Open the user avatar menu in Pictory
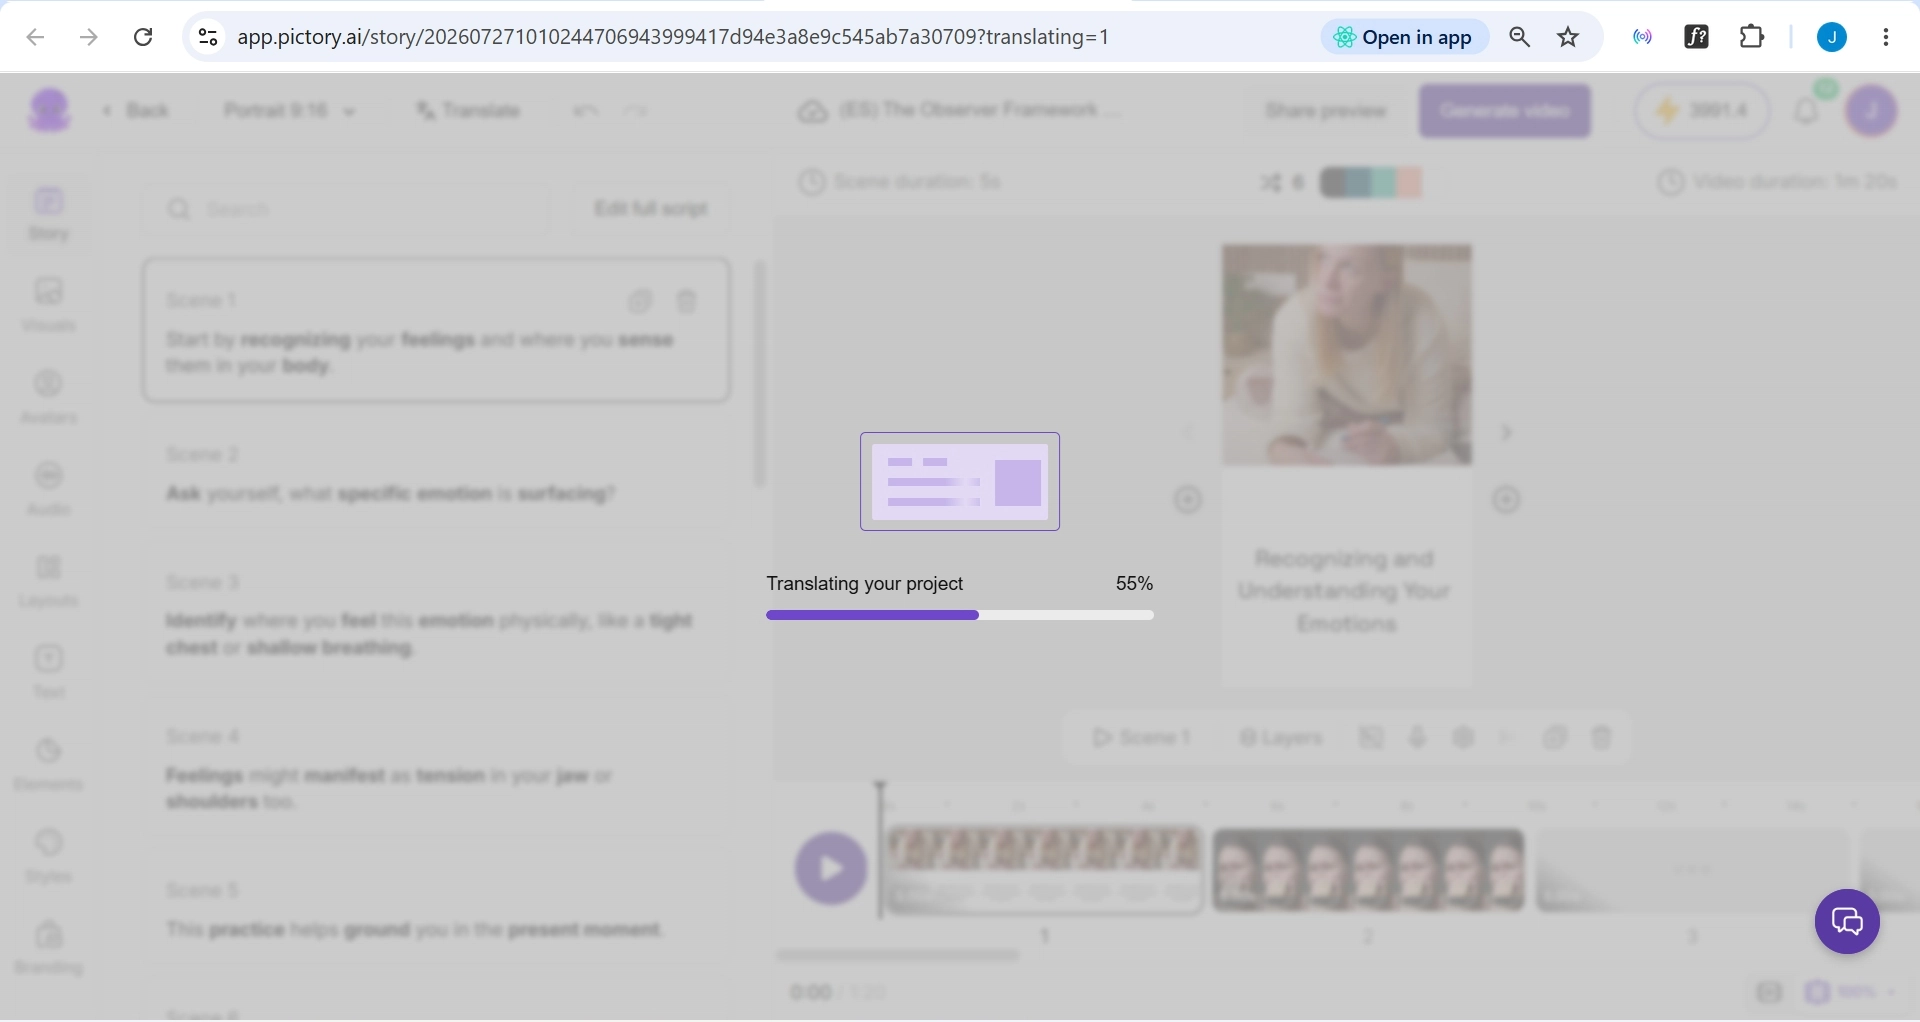 [1872, 110]
